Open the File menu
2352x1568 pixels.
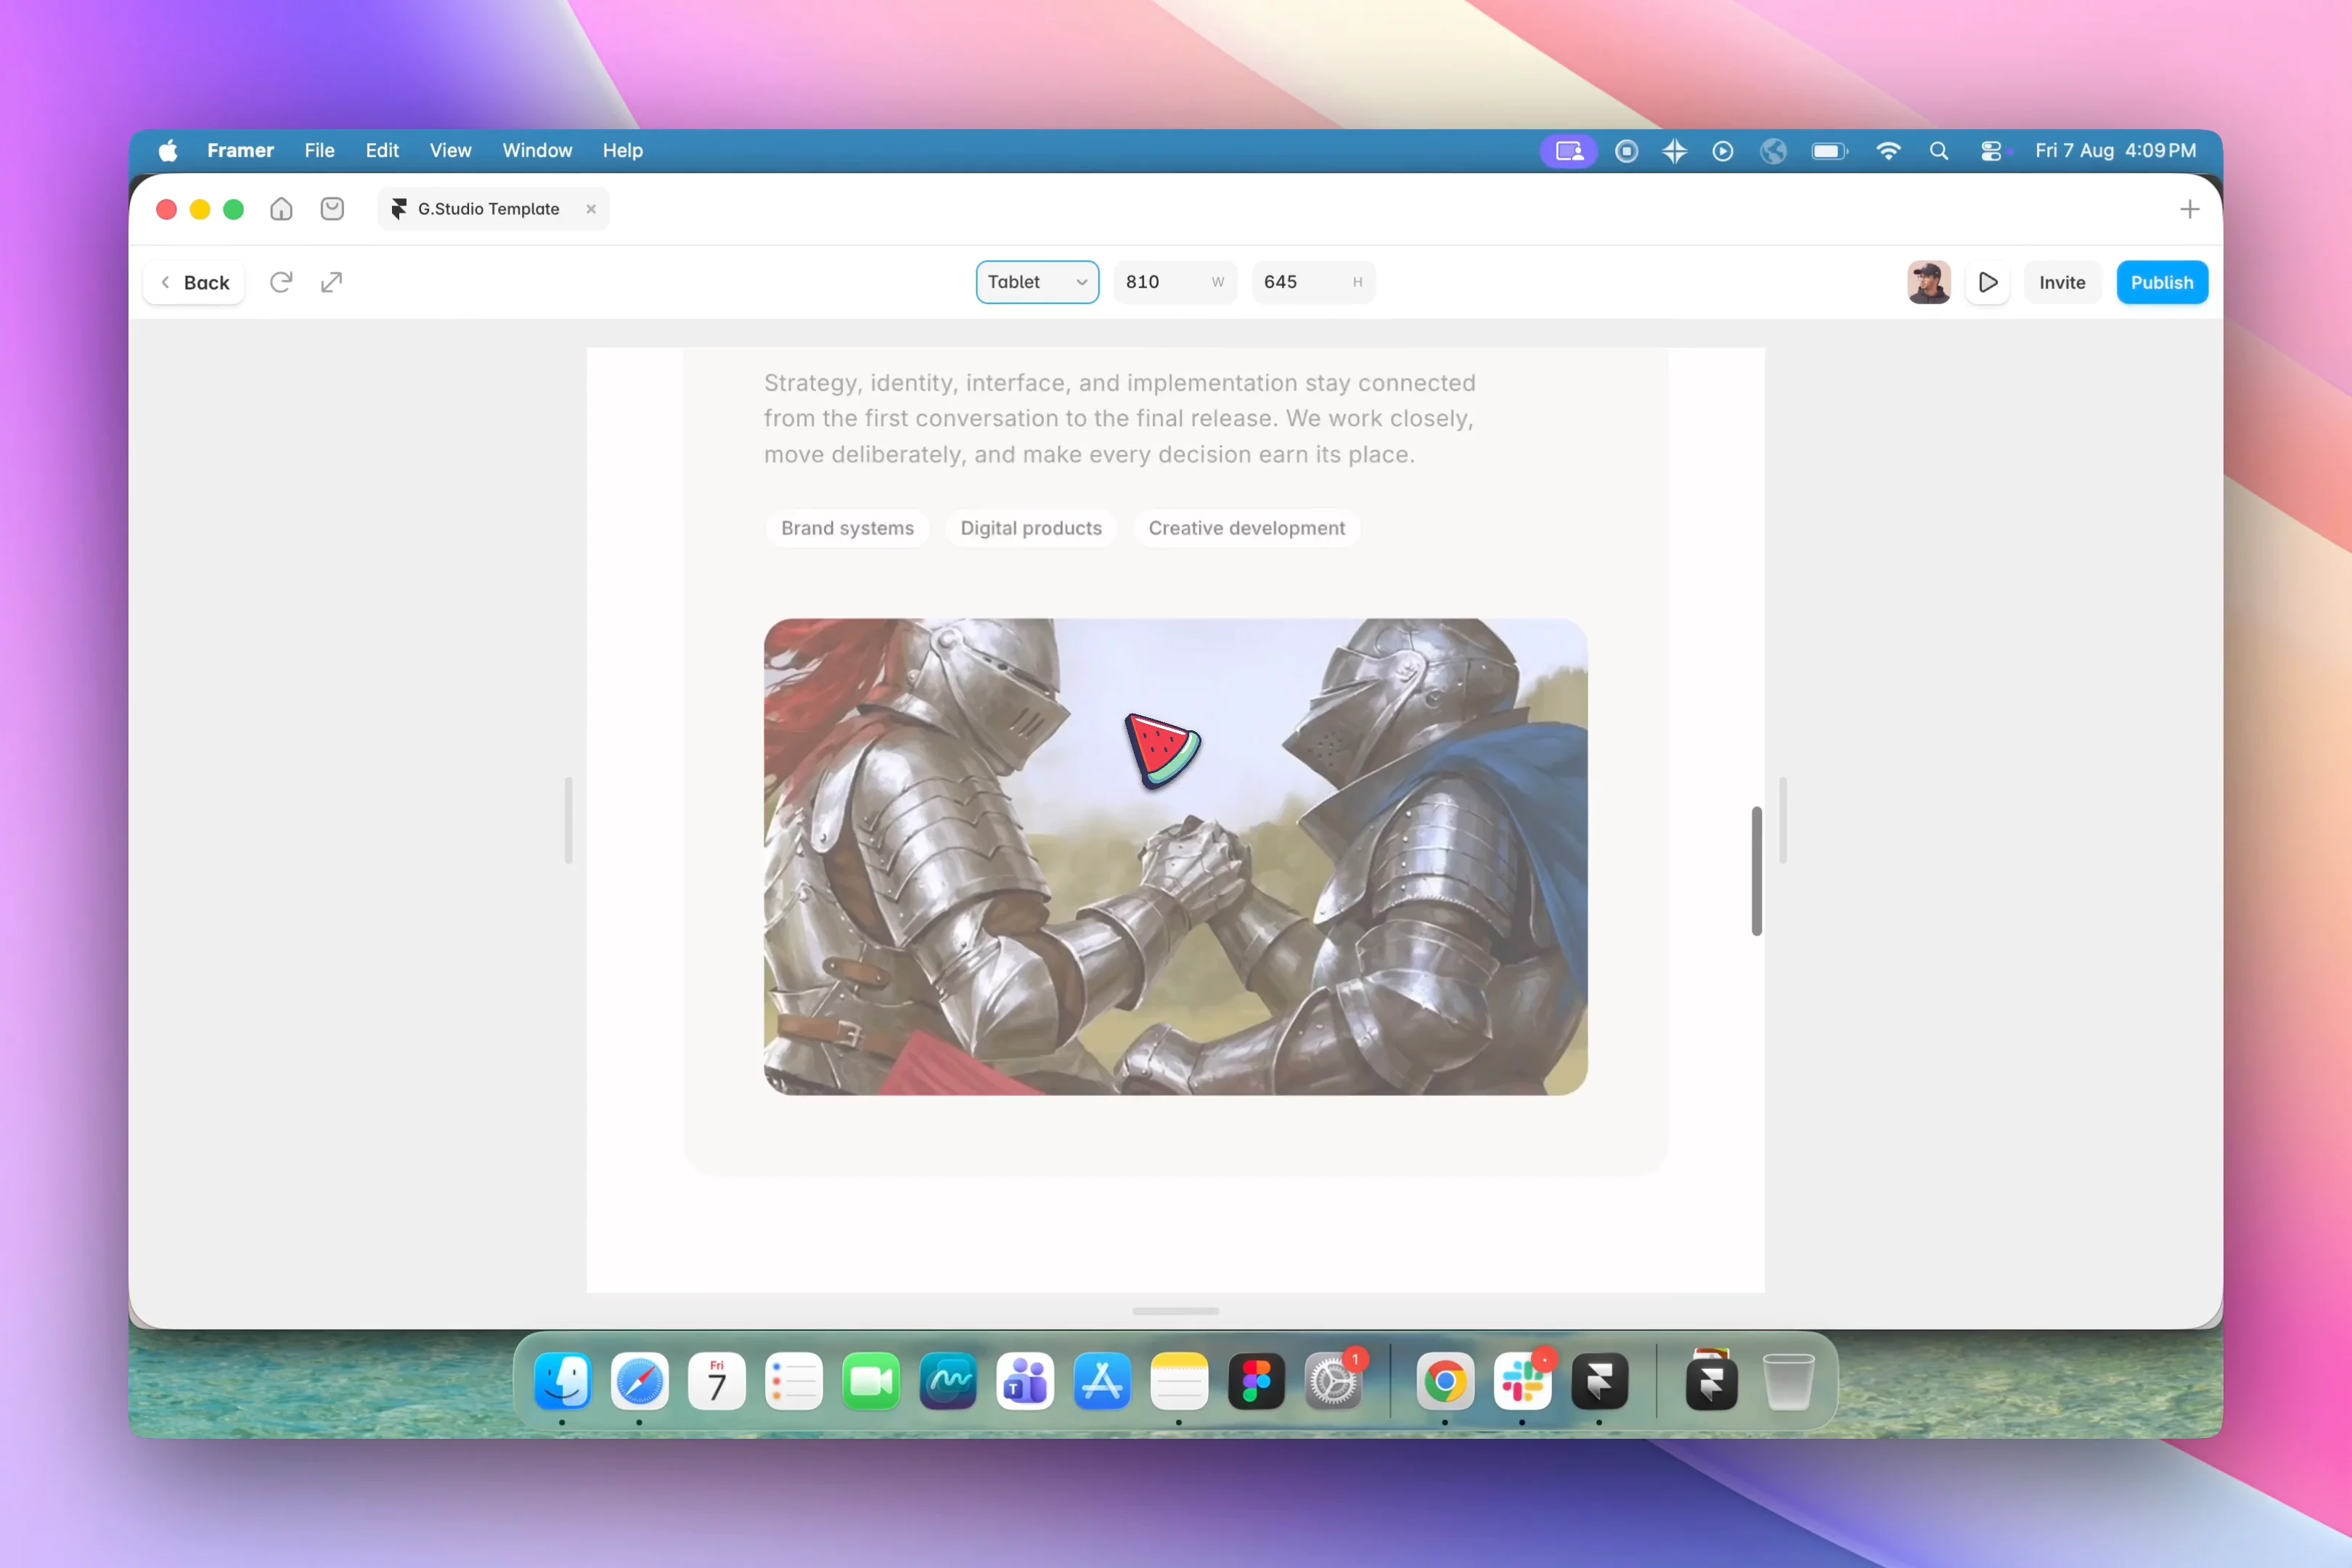click(x=319, y=151)
